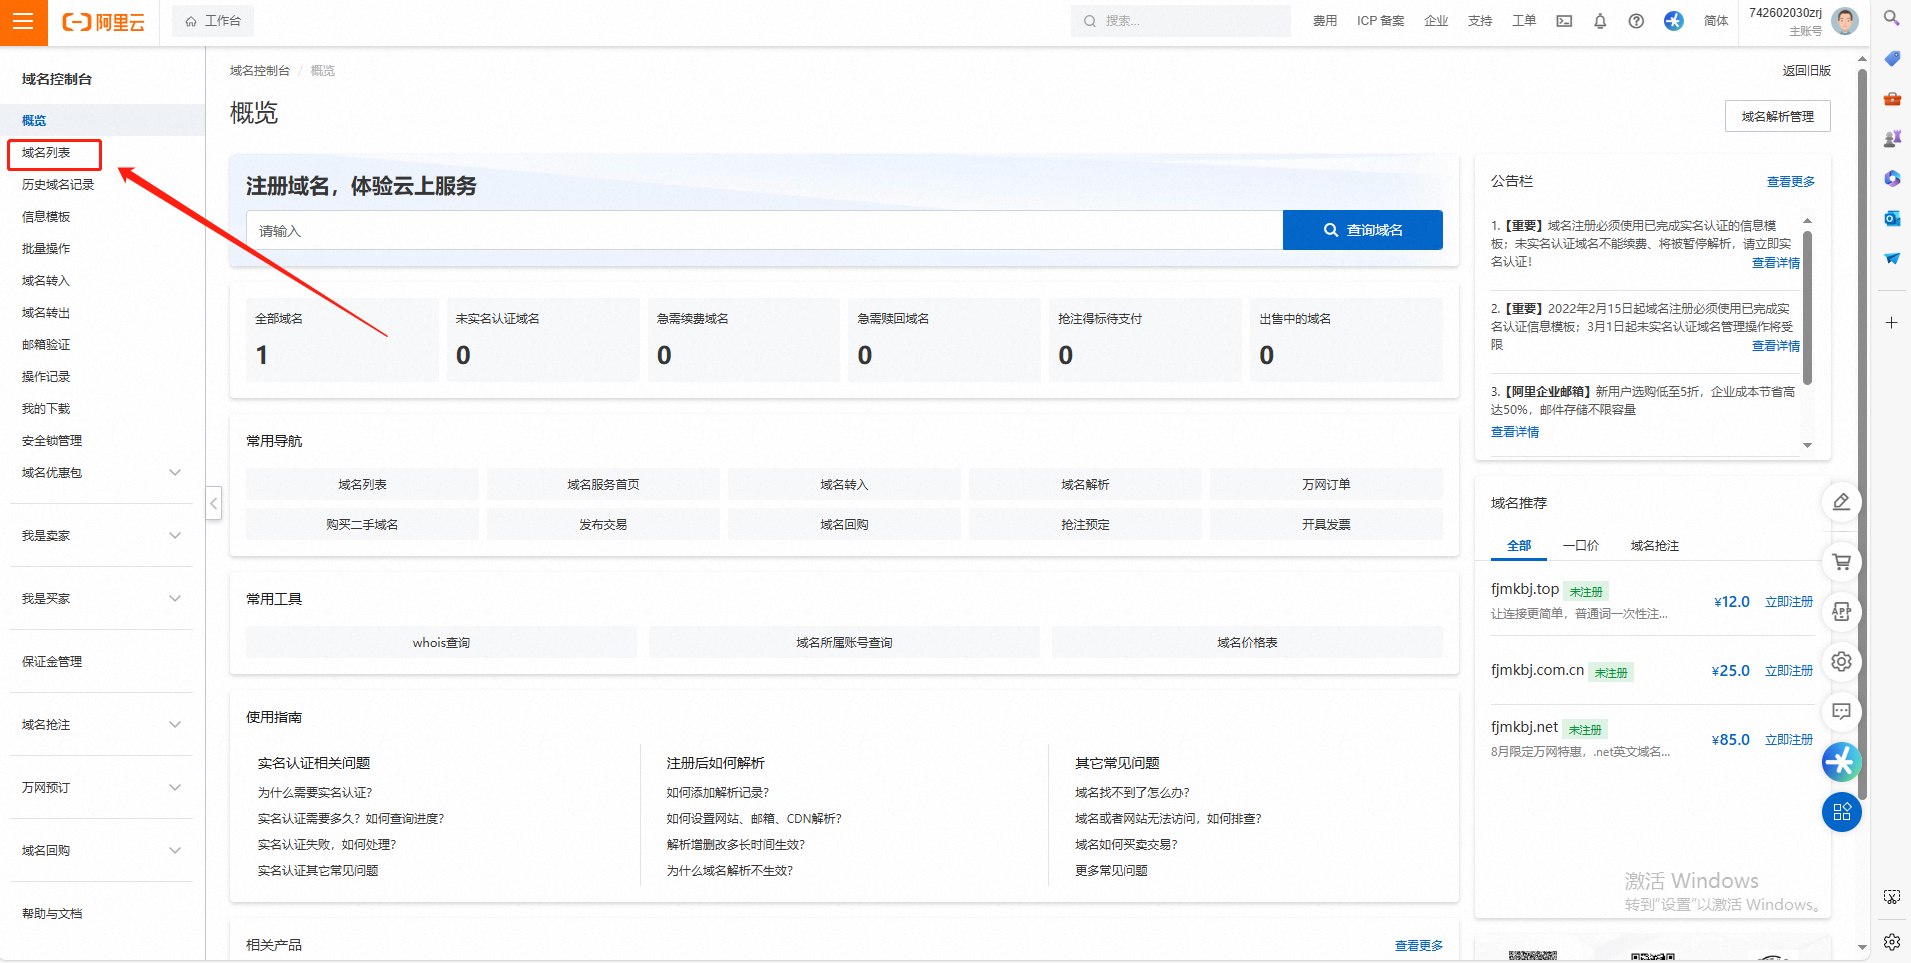Open Cloud Shell terminal icon in header
Screen dimensions: 1911x963
pos(1564,21)
